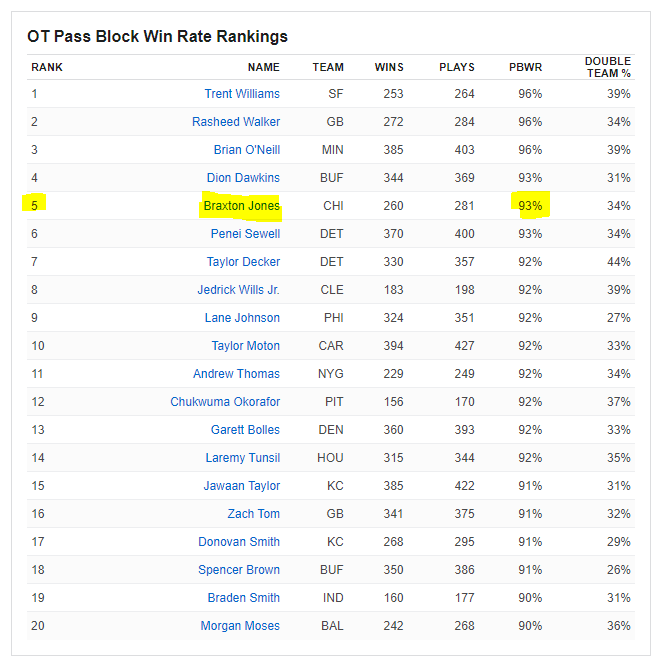
Task: Click the Taylor Moton link
Action: click(x=245, y=346)
